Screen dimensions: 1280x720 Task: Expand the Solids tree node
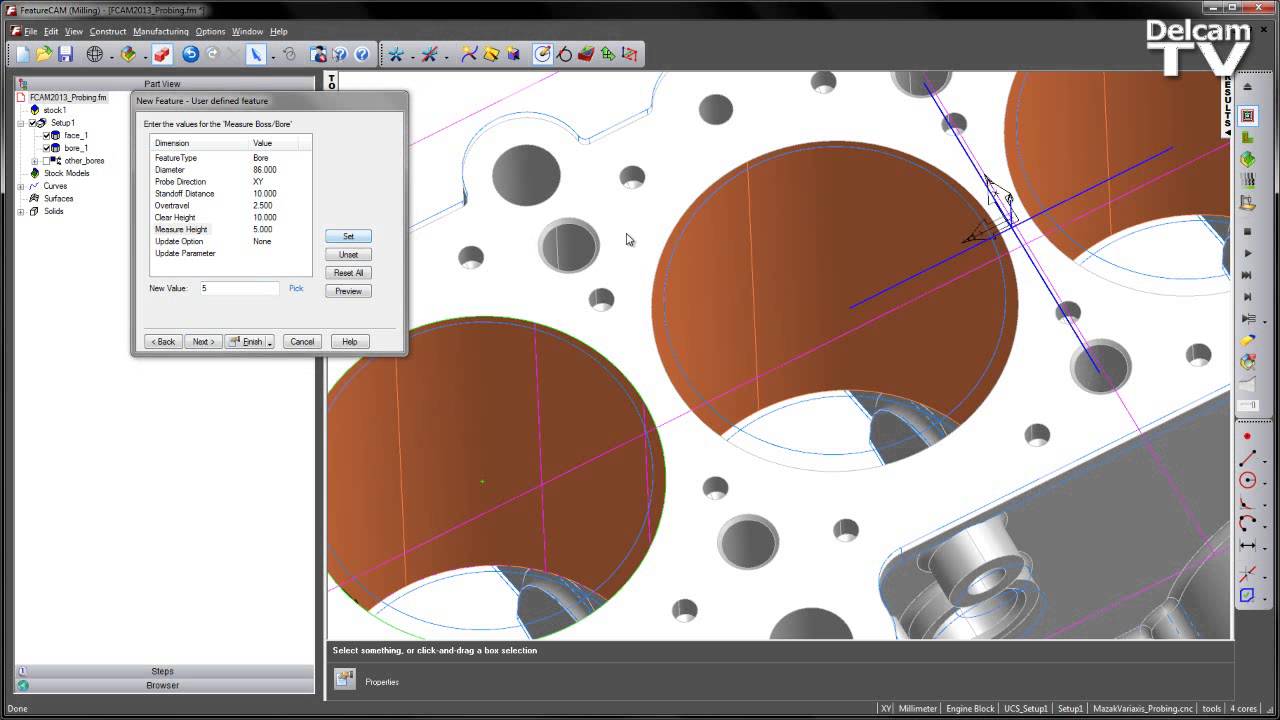(21, 212)
